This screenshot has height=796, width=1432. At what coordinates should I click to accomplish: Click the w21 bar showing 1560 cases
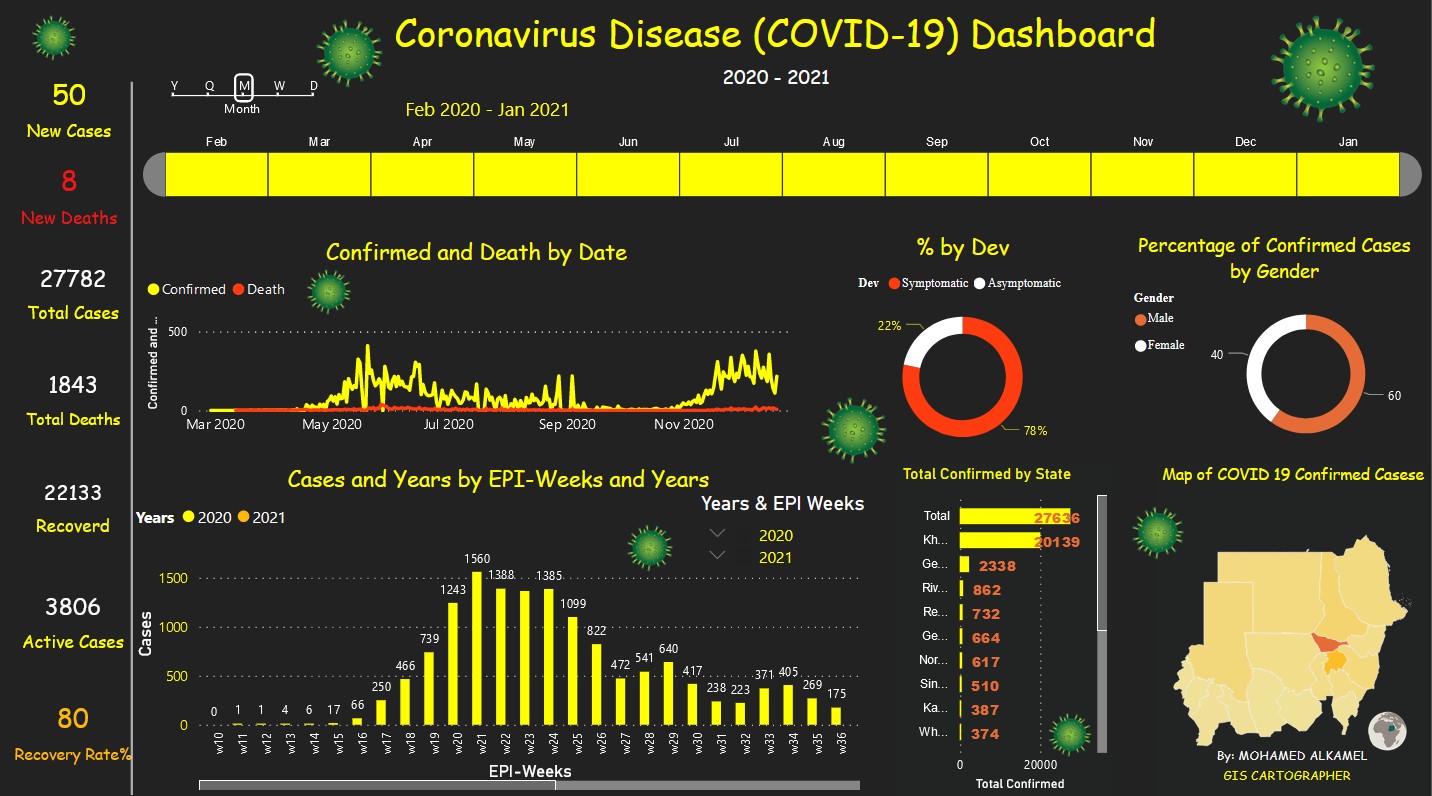pos(477,648)
